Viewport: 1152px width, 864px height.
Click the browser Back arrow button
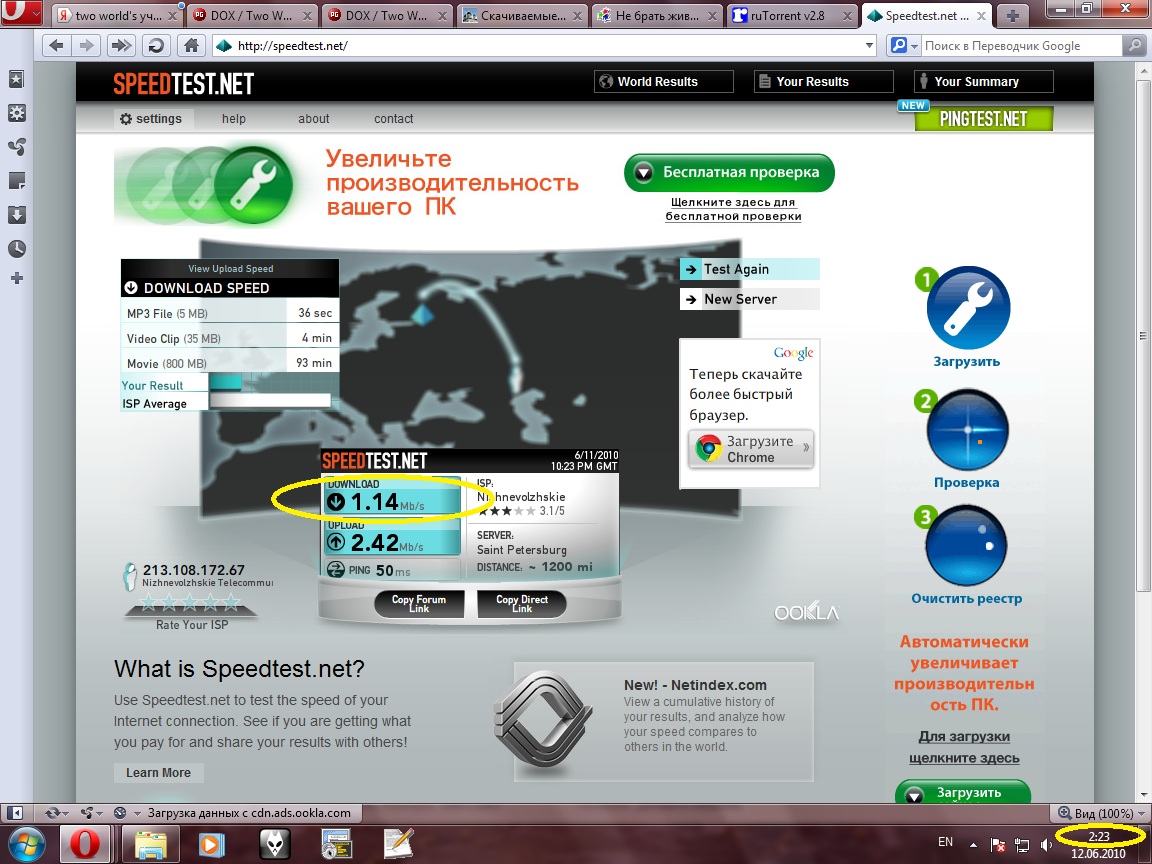(57, 46)
